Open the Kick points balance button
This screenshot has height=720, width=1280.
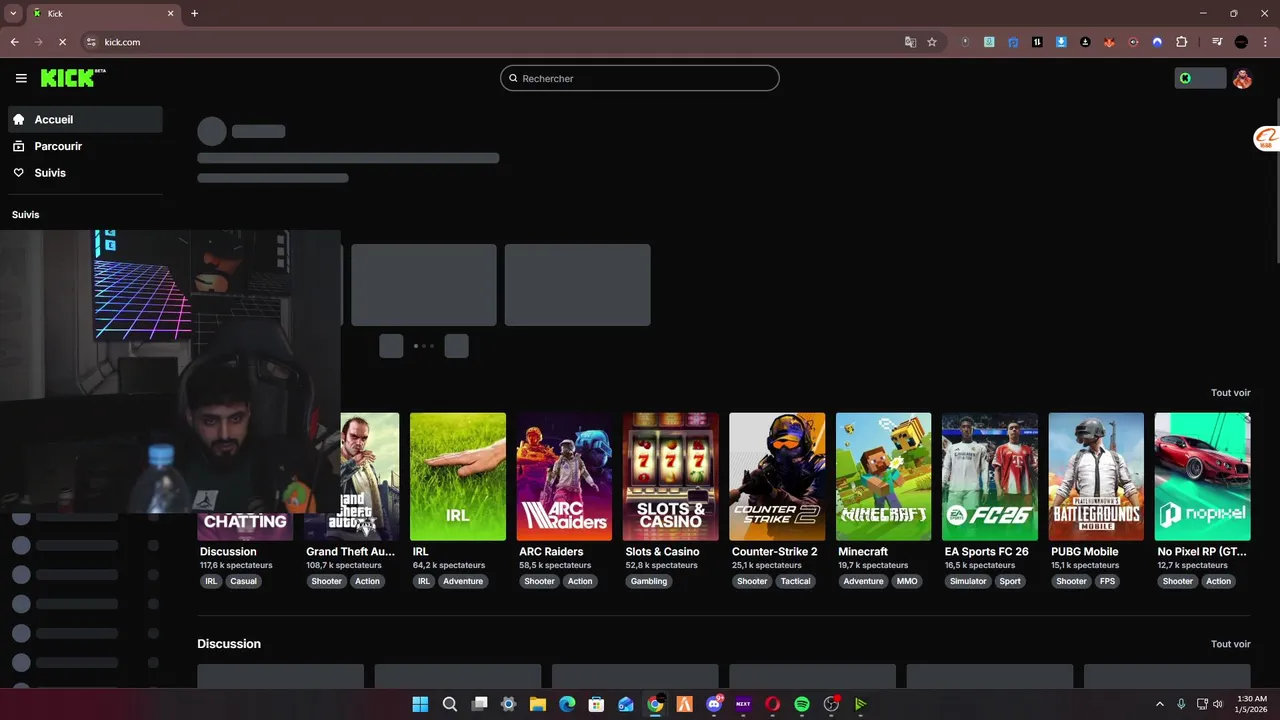[x=1200, y=78]
